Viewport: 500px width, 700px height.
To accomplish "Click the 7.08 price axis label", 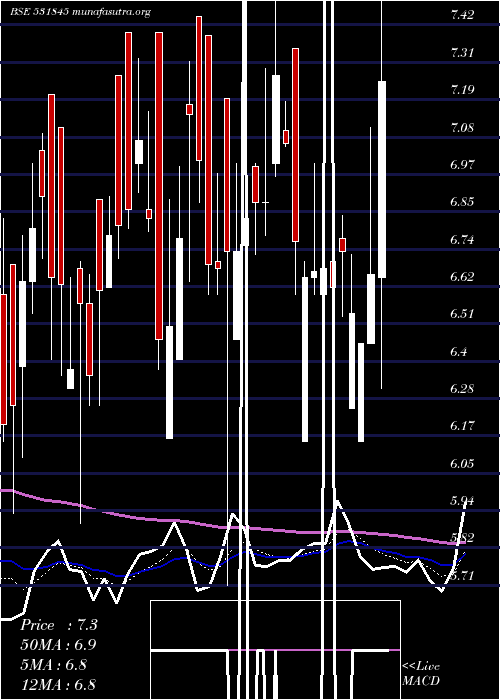I will pyautogui.click(x=462, y=128).
